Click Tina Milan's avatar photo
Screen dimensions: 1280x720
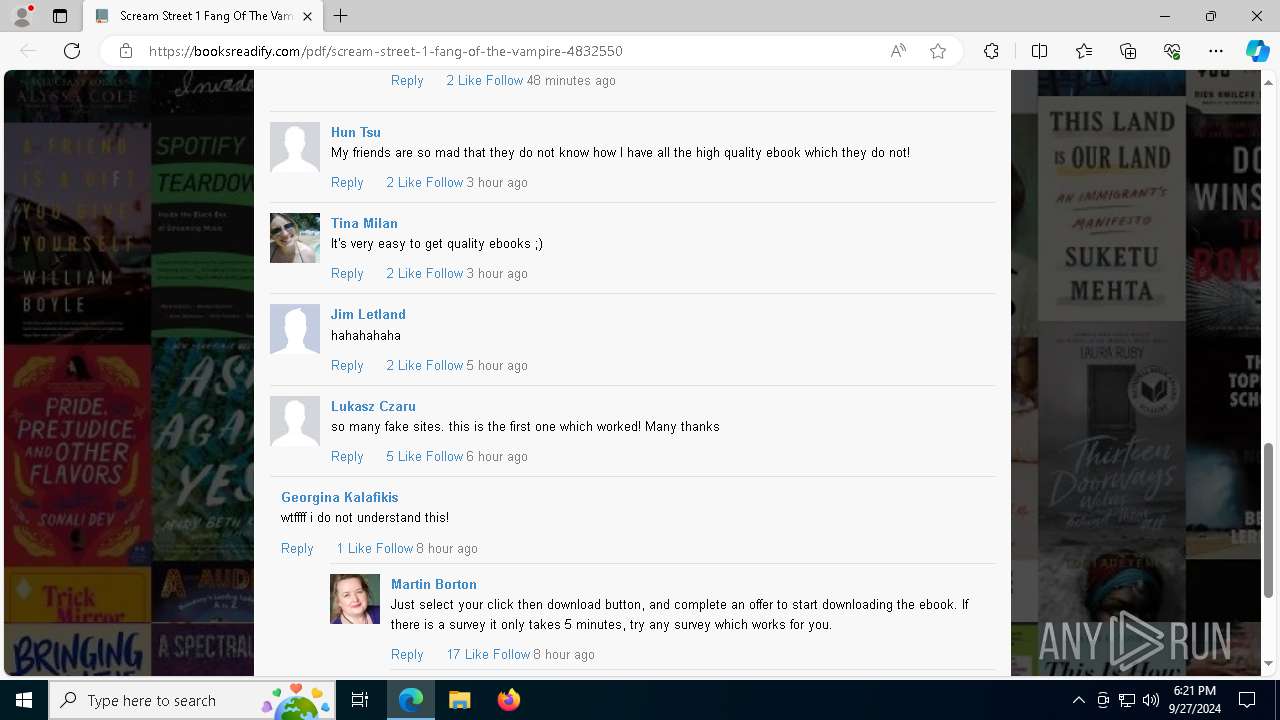click(x=295, y=238)
